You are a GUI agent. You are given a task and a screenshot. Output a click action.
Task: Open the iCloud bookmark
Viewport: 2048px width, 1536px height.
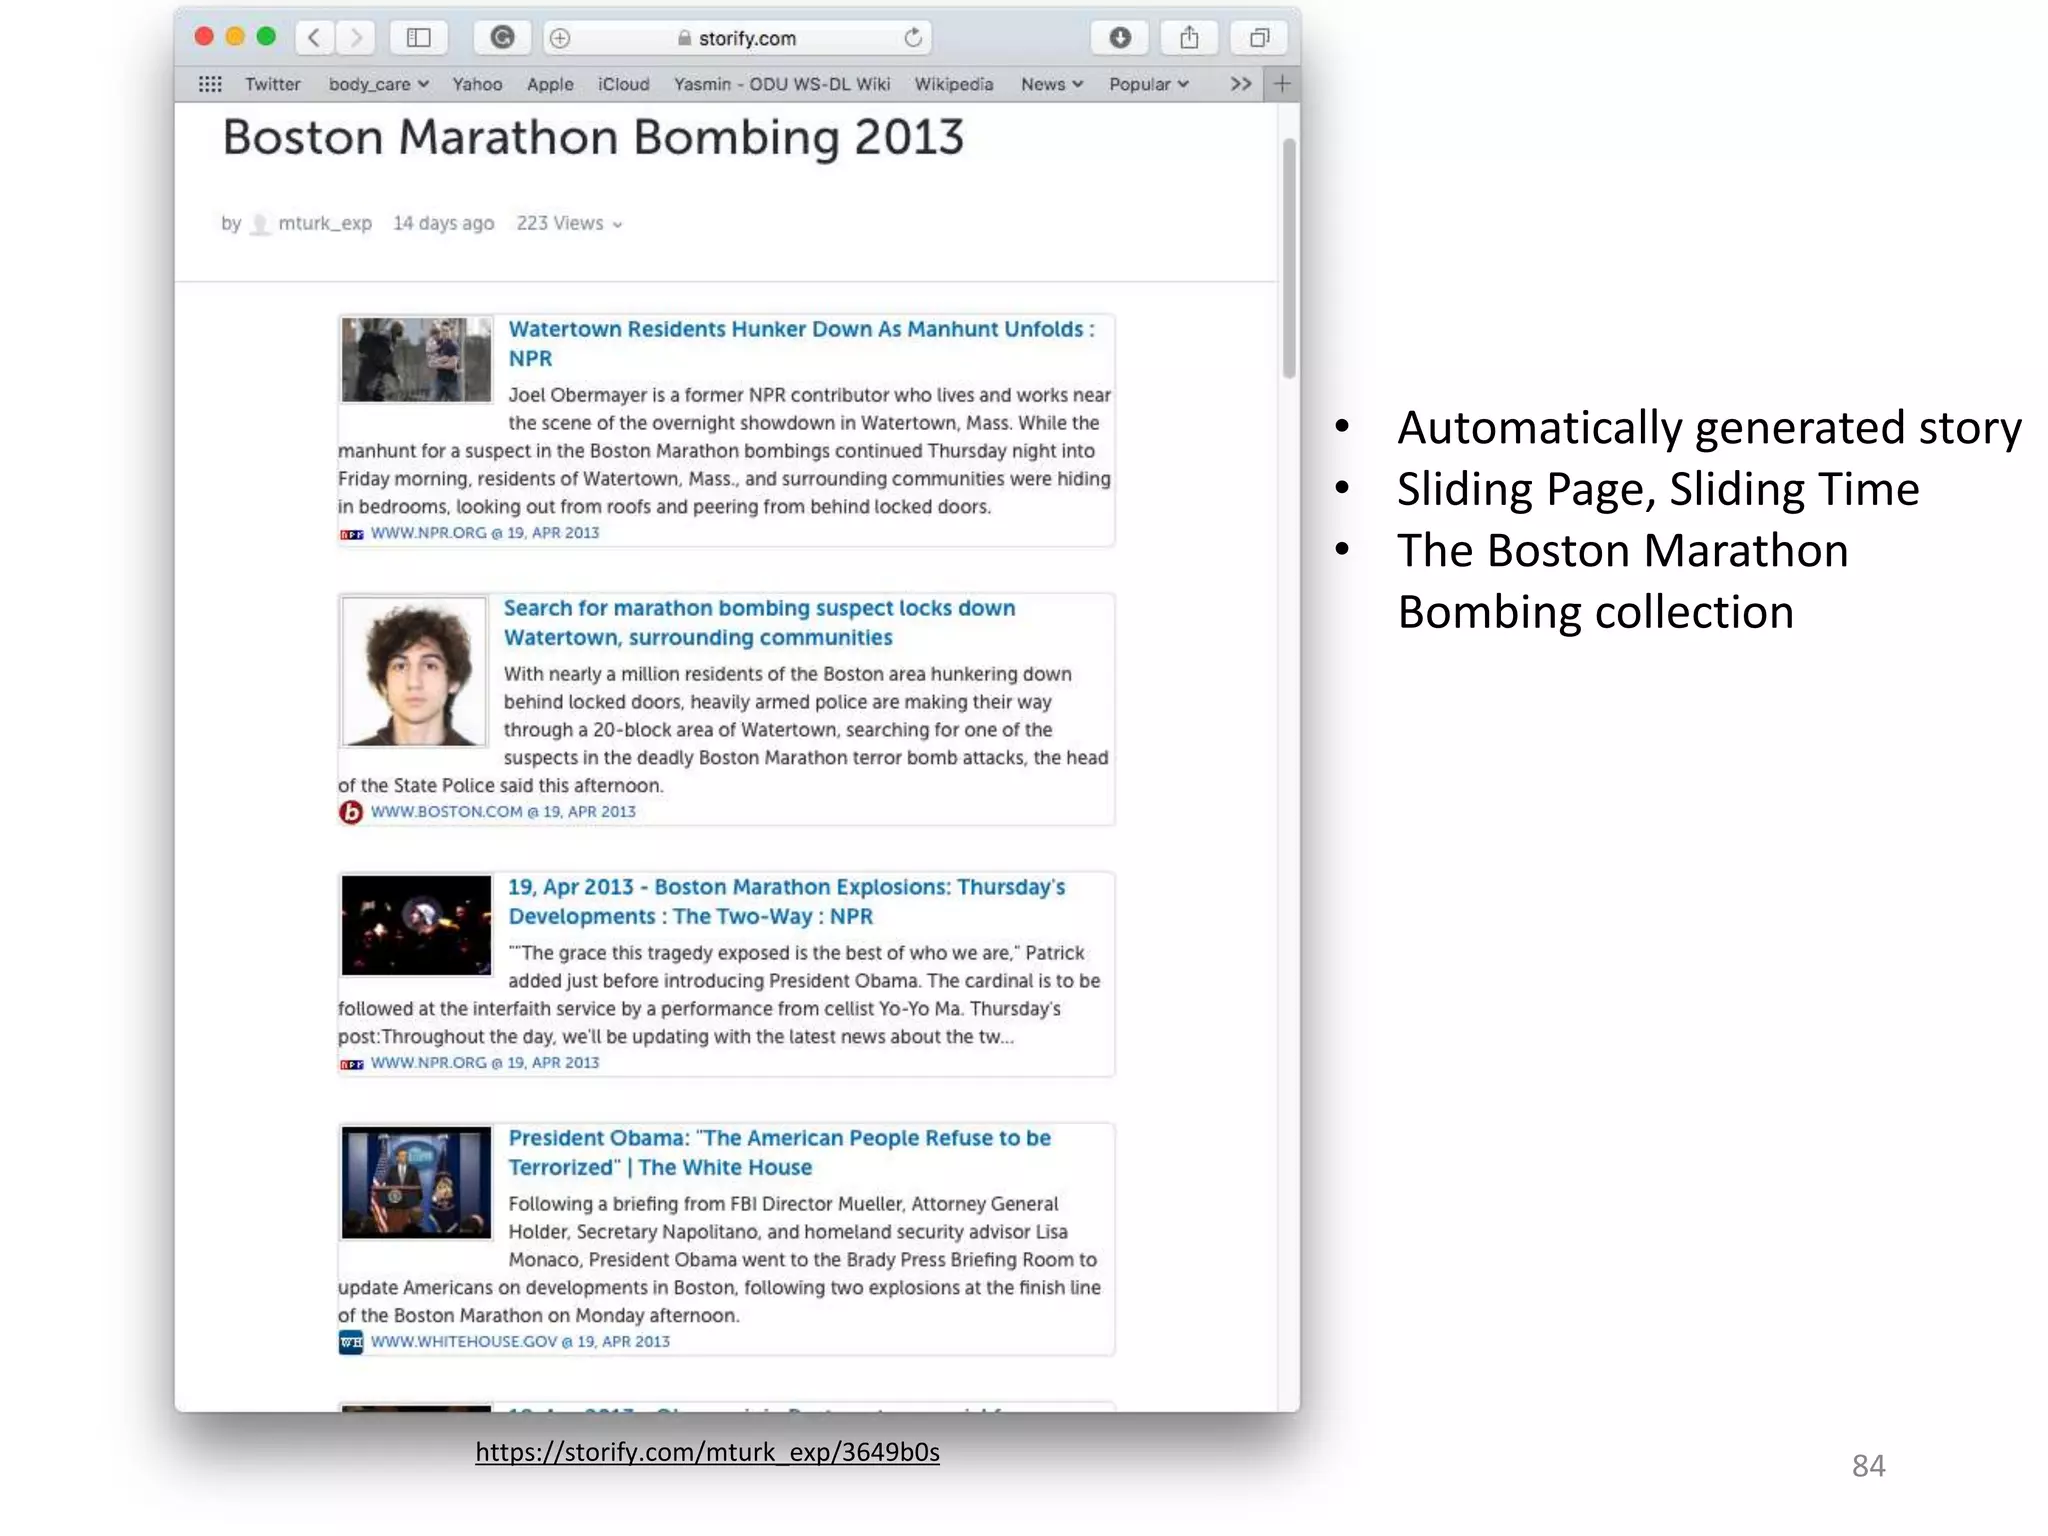coord(623,84)
